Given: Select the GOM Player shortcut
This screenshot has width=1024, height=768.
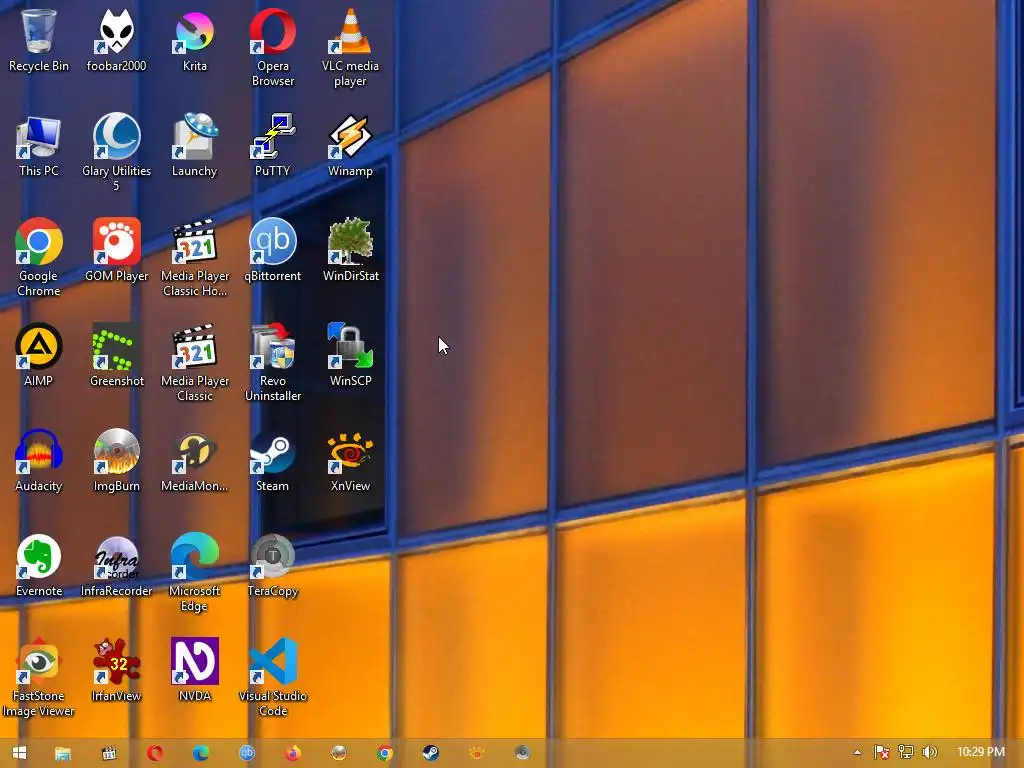Looking at the screenshot, I should (116, 251).
